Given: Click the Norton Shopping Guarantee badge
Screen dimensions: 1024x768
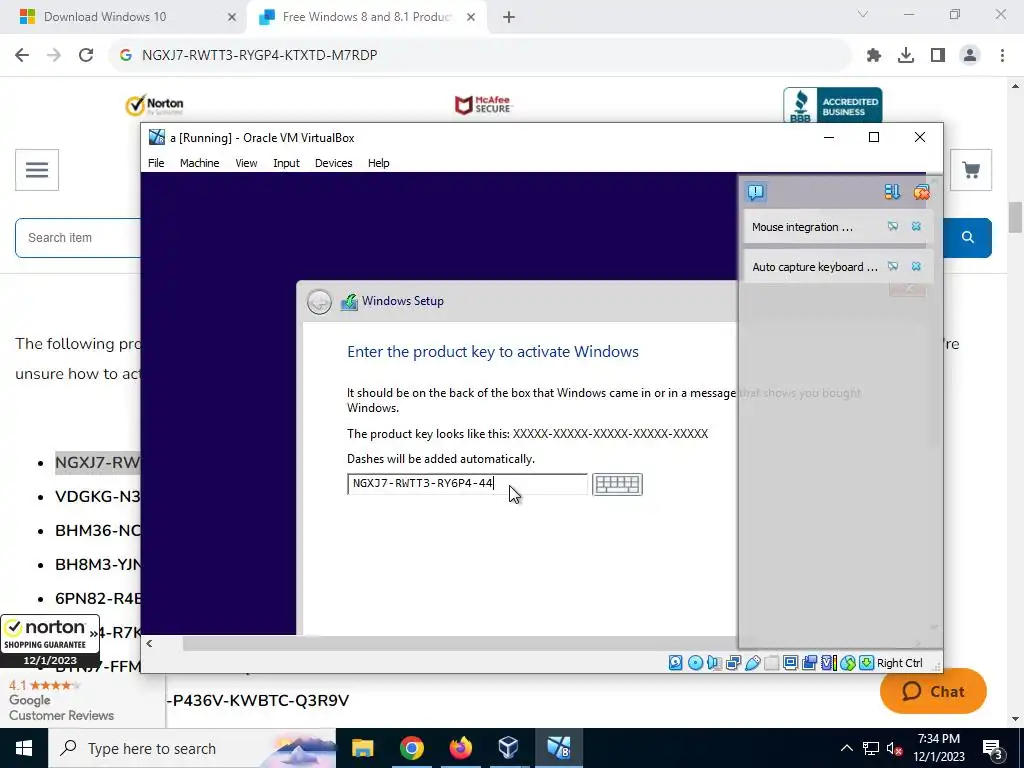Looking at the screenshot, I should coord(50,641).
